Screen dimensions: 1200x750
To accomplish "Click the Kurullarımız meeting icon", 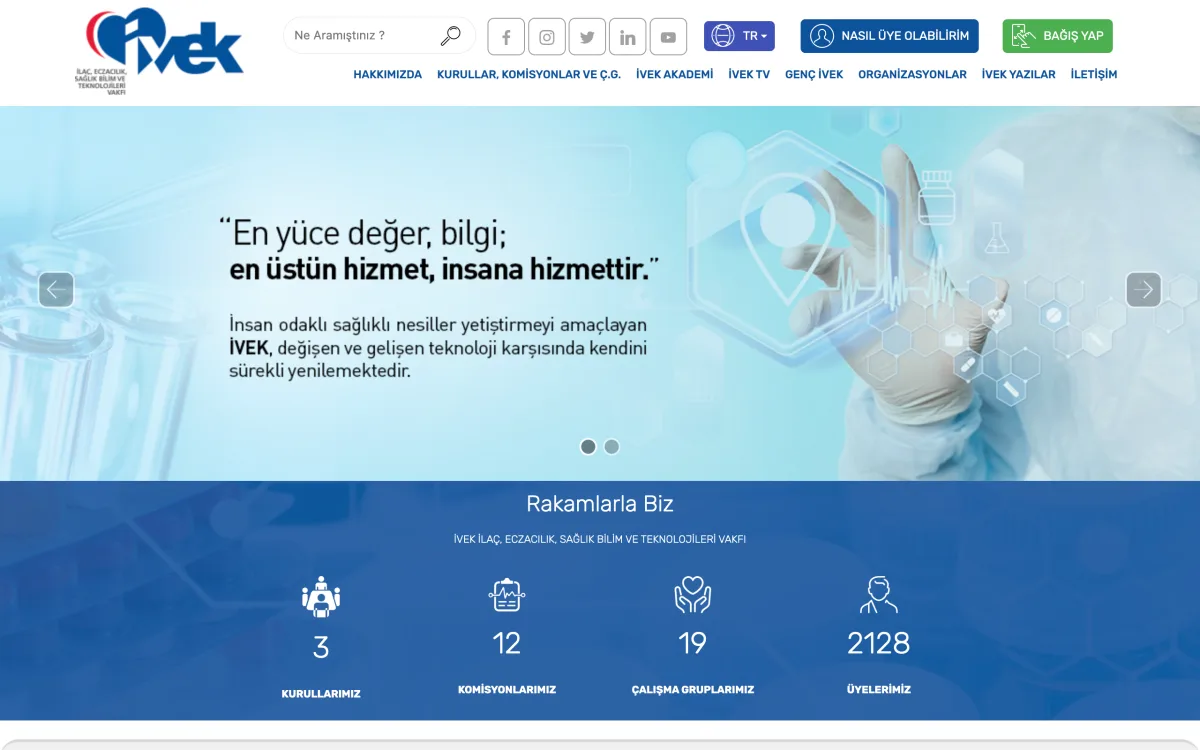I will pos(321,597).
